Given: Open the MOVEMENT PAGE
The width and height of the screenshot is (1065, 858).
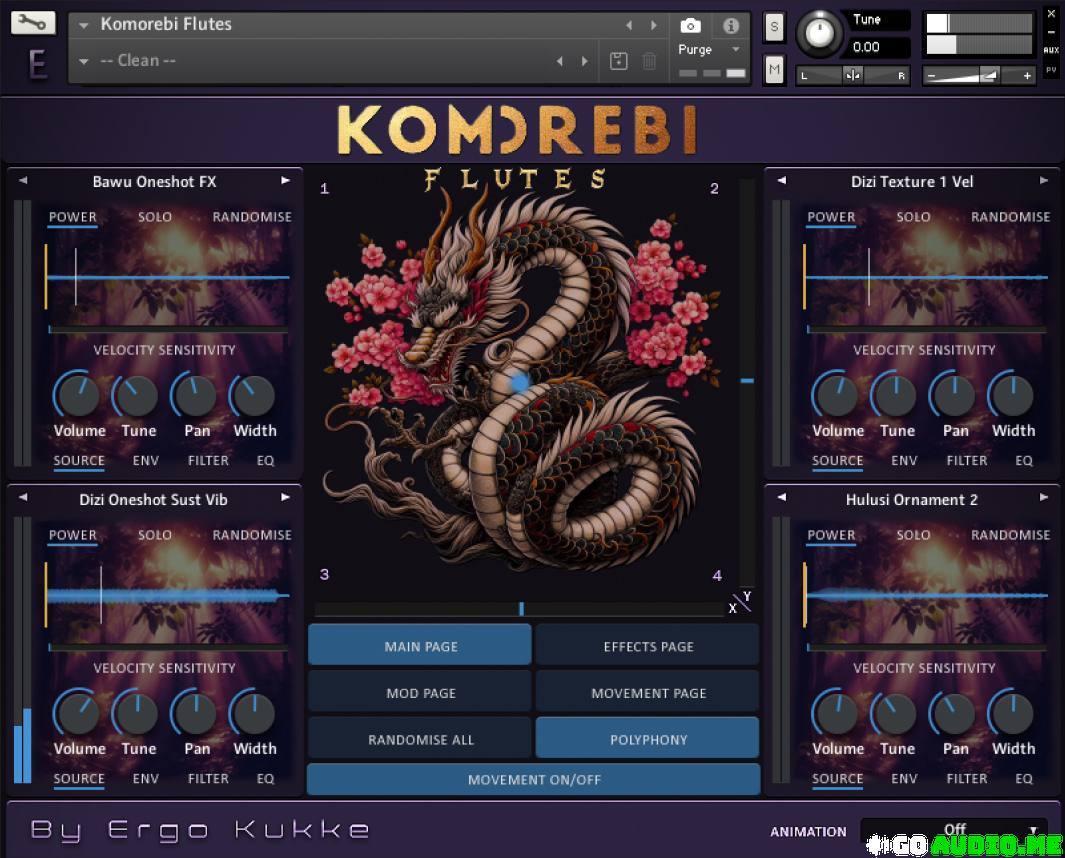Looking at the screenshot, I should click(x=647, y=692).
